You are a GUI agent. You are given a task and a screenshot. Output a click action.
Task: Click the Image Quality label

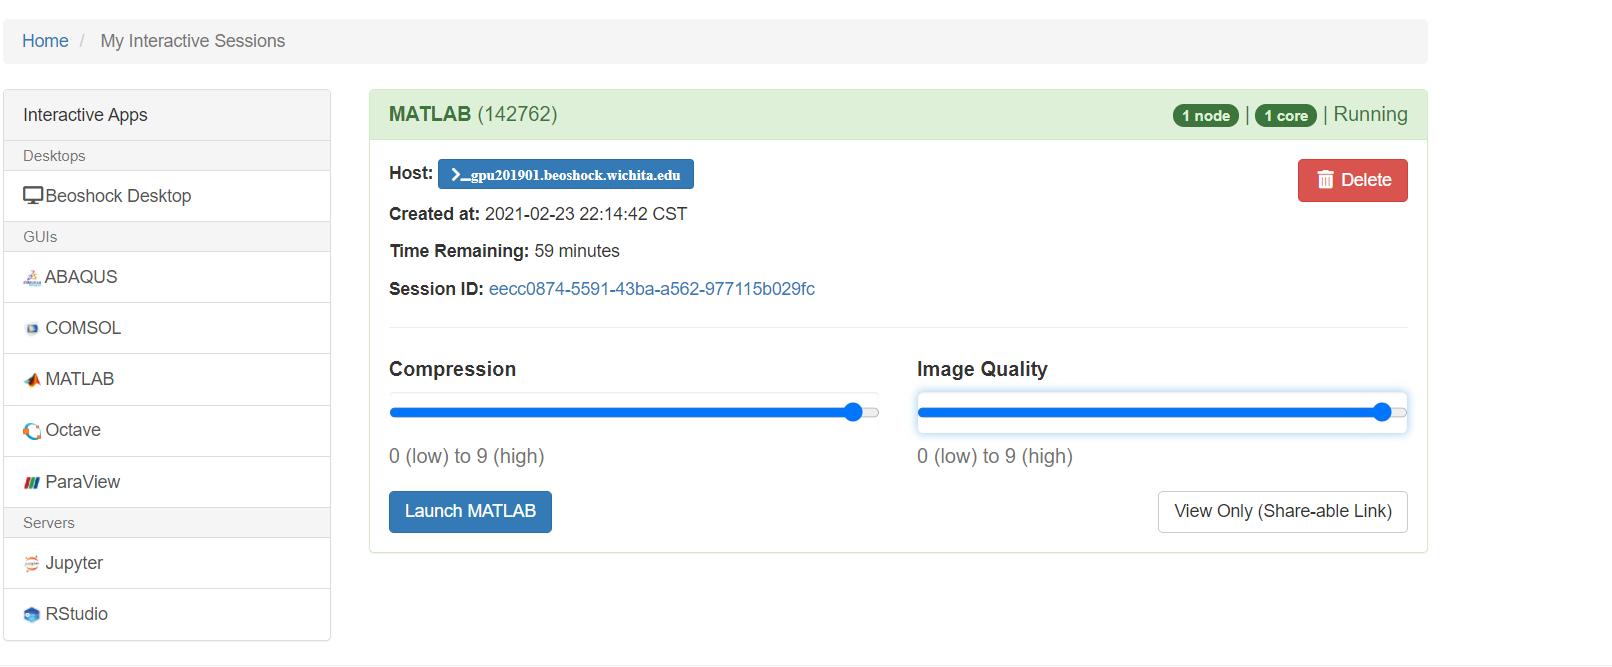[x=982, y=369]
